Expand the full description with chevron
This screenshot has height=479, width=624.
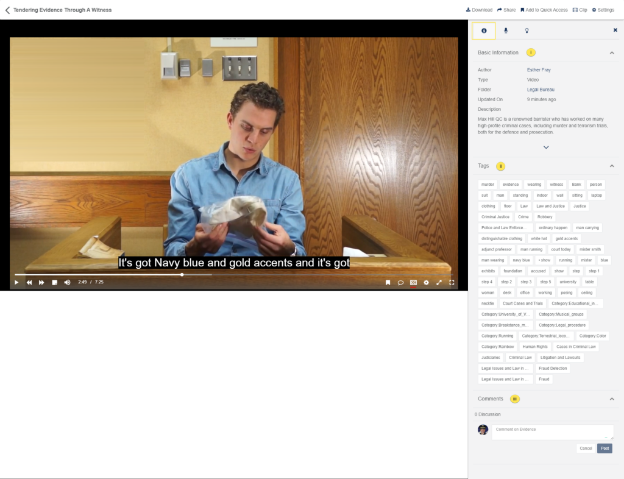pos(545,147)
